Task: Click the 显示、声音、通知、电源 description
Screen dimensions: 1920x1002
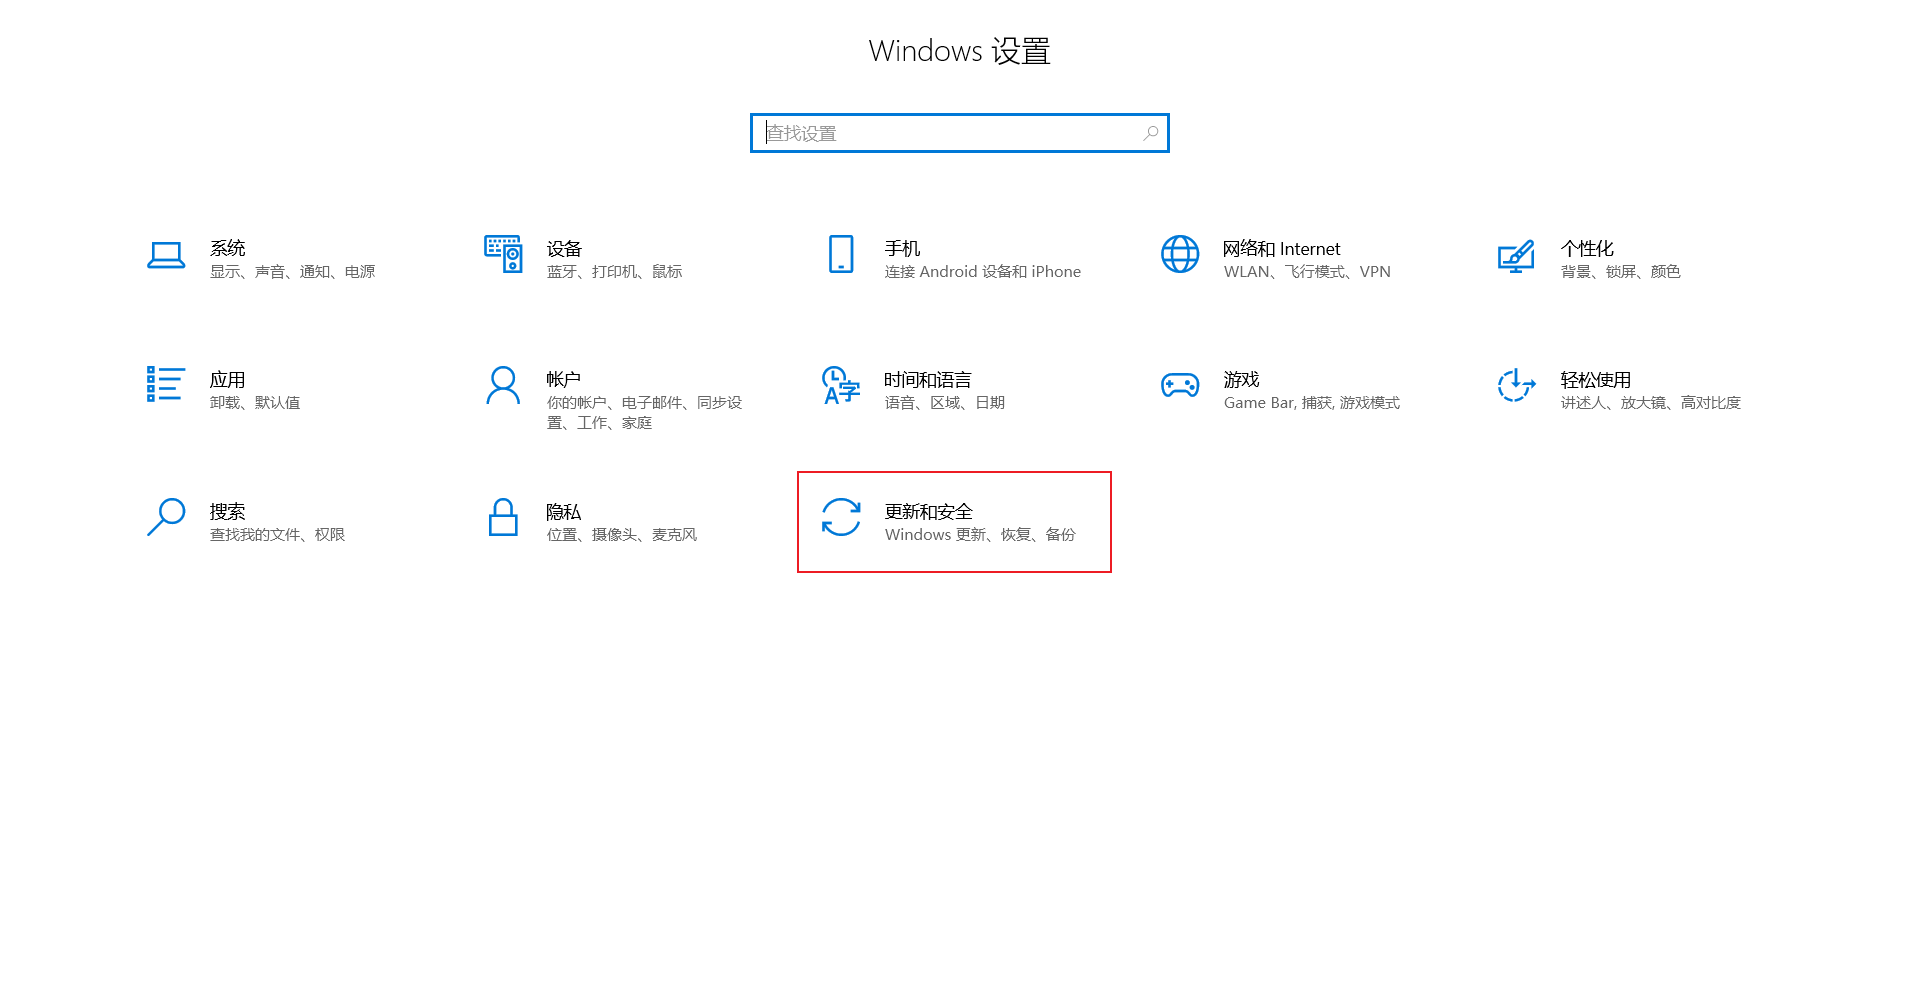Action: point(292,272)
